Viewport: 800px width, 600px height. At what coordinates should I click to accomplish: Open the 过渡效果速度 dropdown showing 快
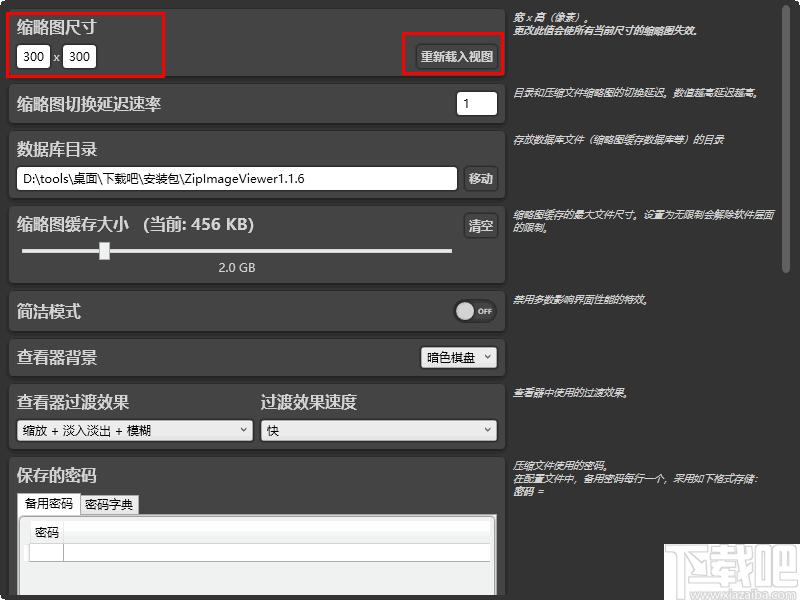tap(379, 431)
